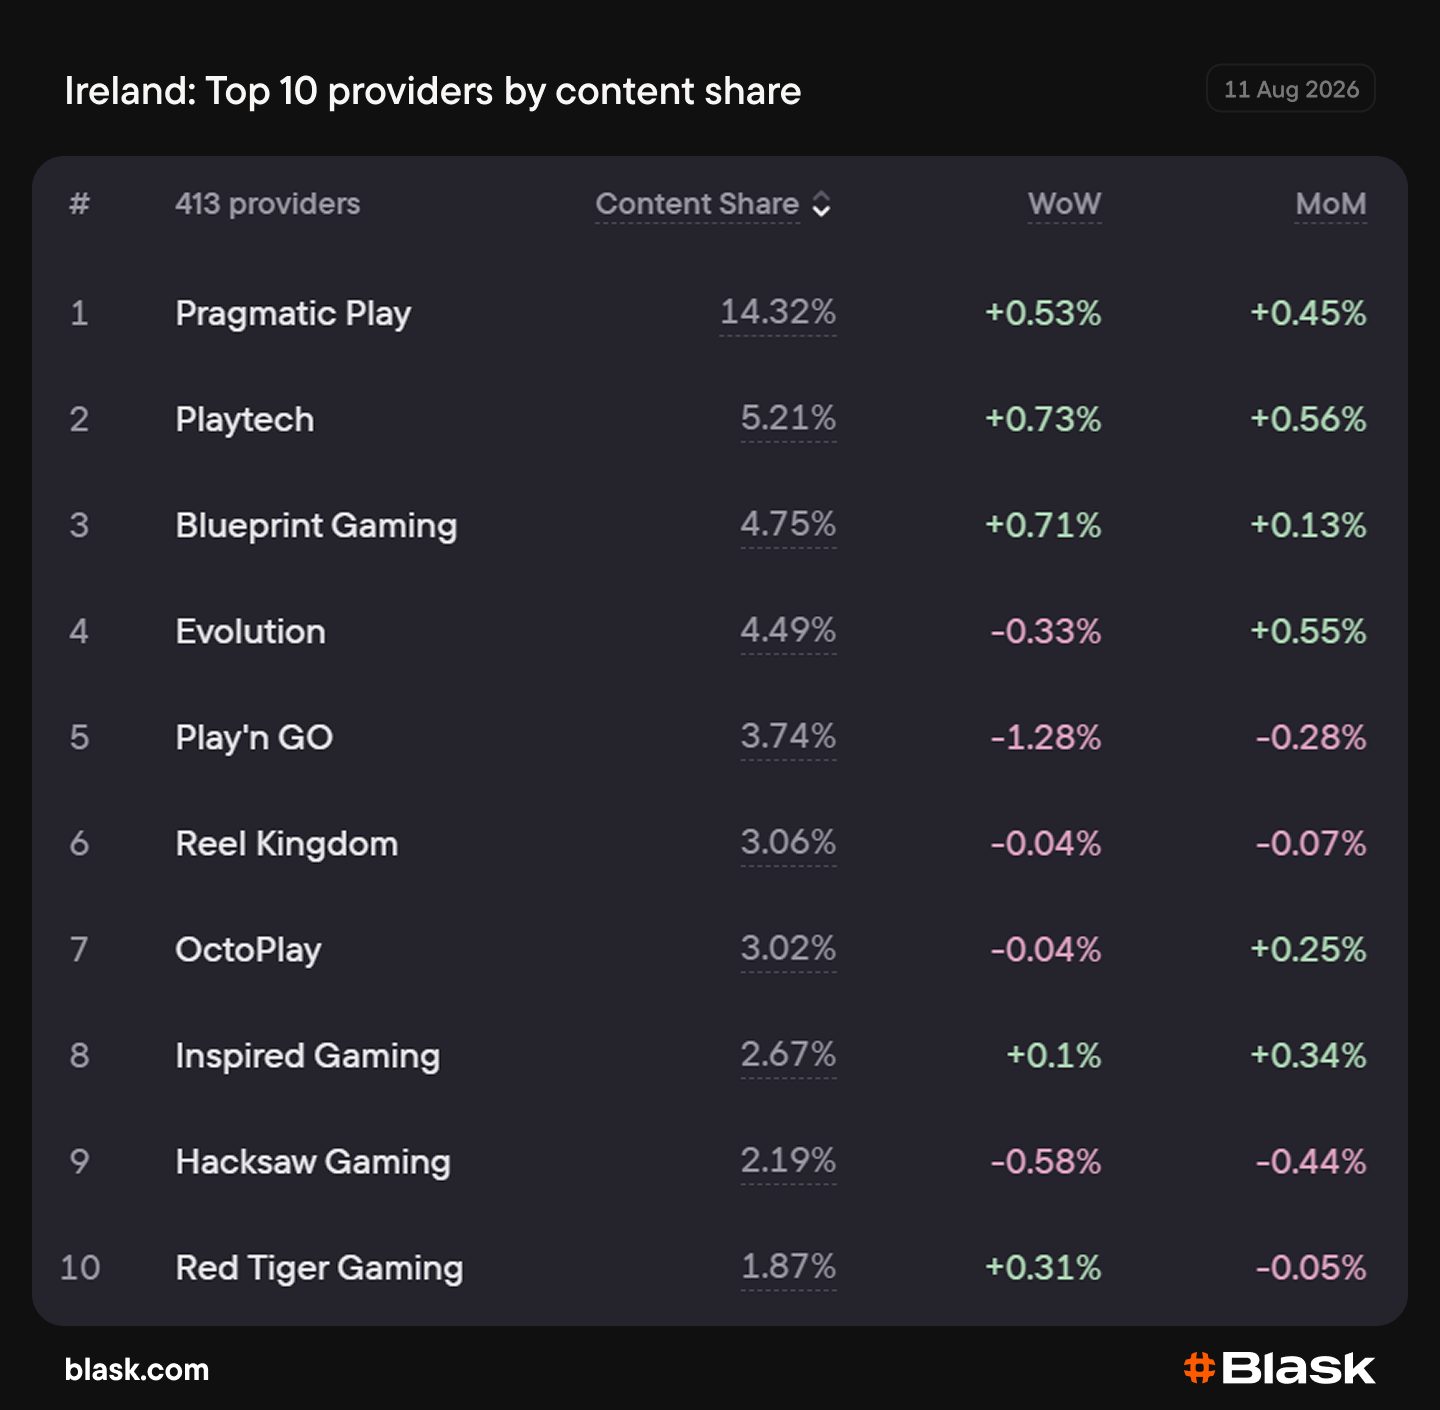The image size is (1440, 1410).
Task: Click the 413 providers column header
Action: pyautogui.click(x=267, y=204)
